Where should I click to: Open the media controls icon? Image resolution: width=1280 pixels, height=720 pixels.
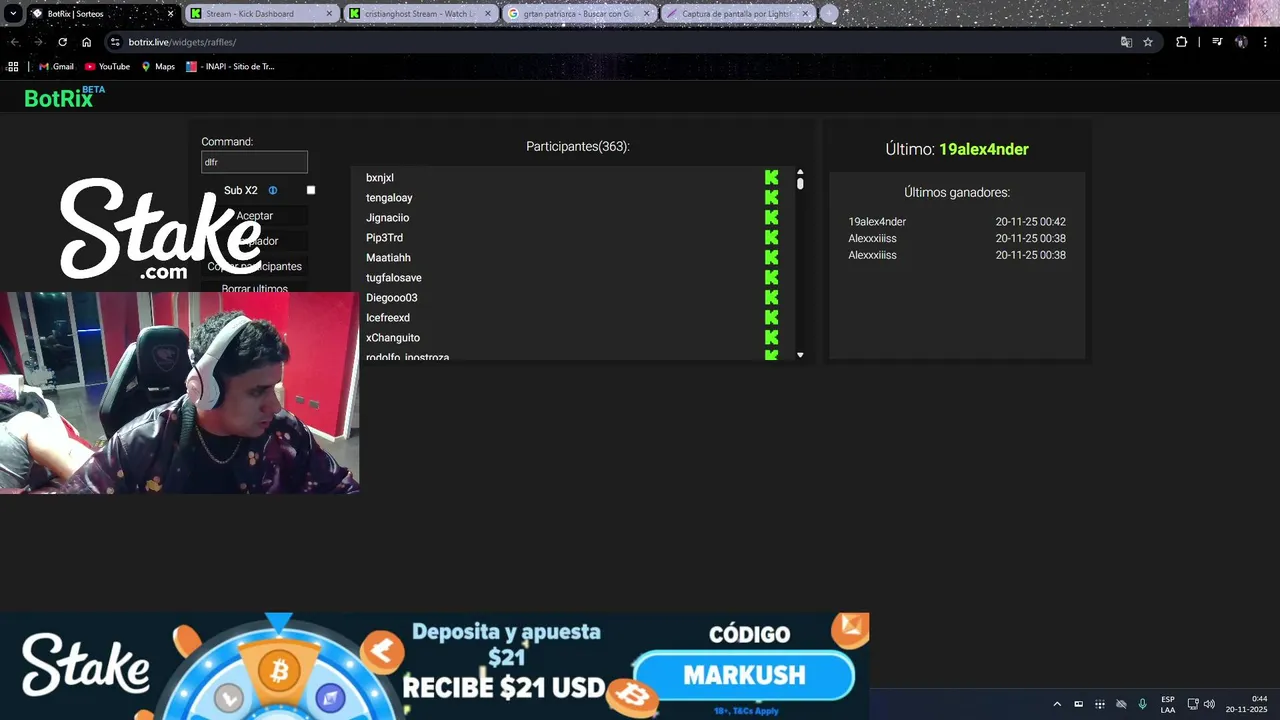1217,42
